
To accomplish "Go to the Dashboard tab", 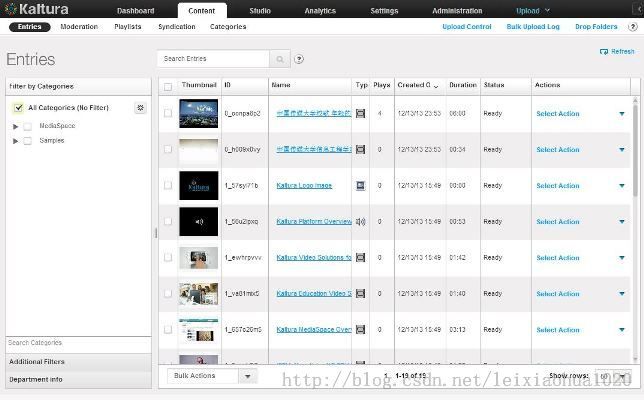I will [136, 11].
